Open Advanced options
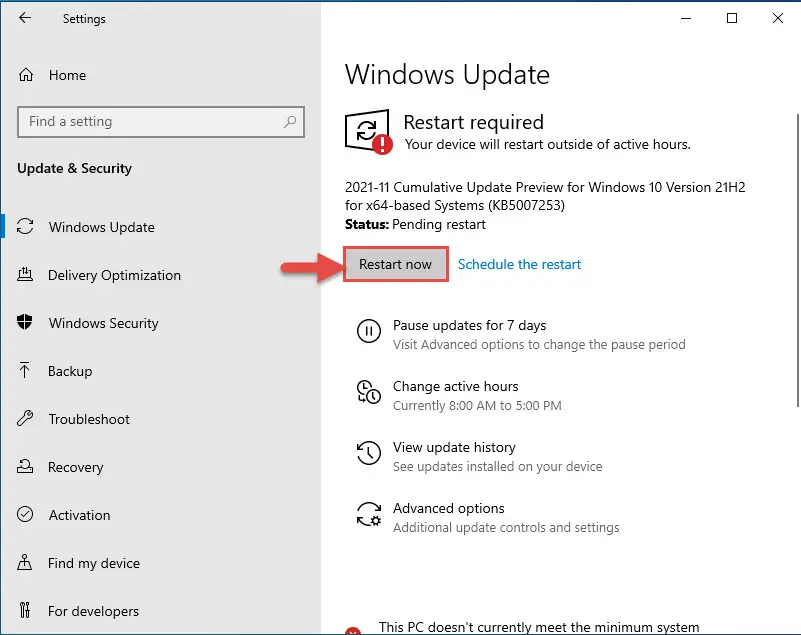The height and width of the screenshot is (635, 801). coord(487,518)
